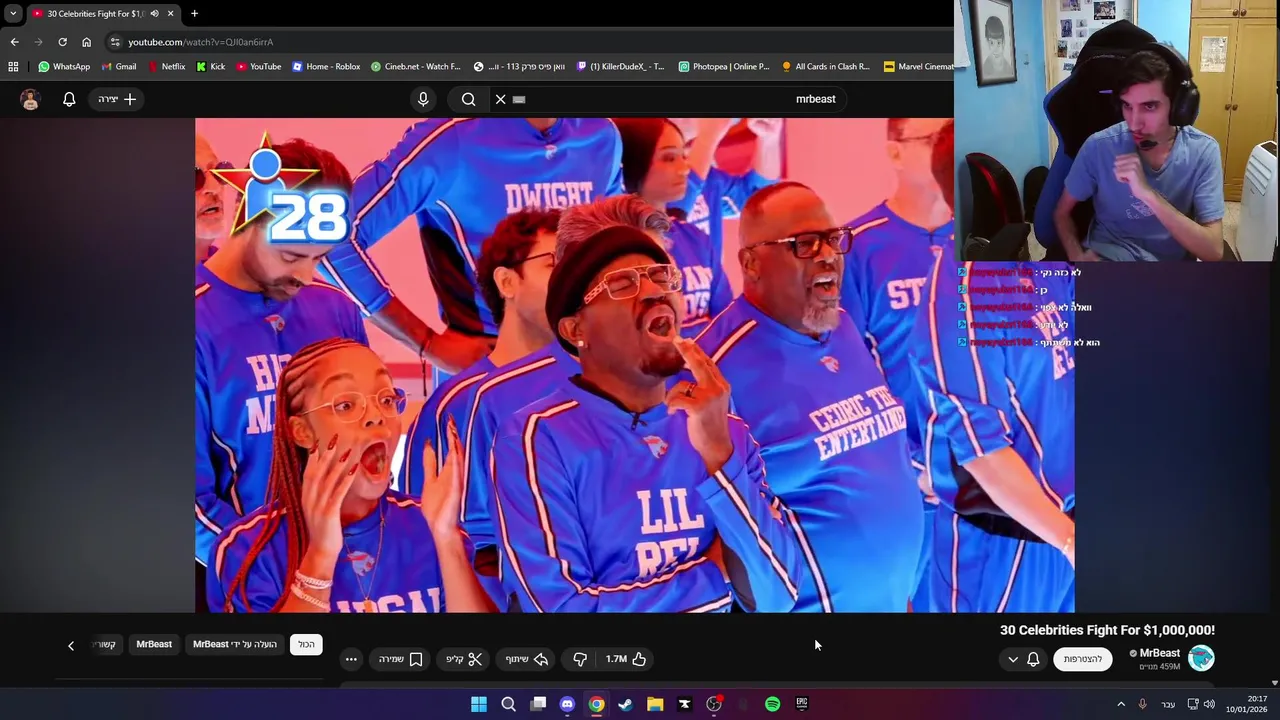Open the Gmail bookmark

(119, 67)
